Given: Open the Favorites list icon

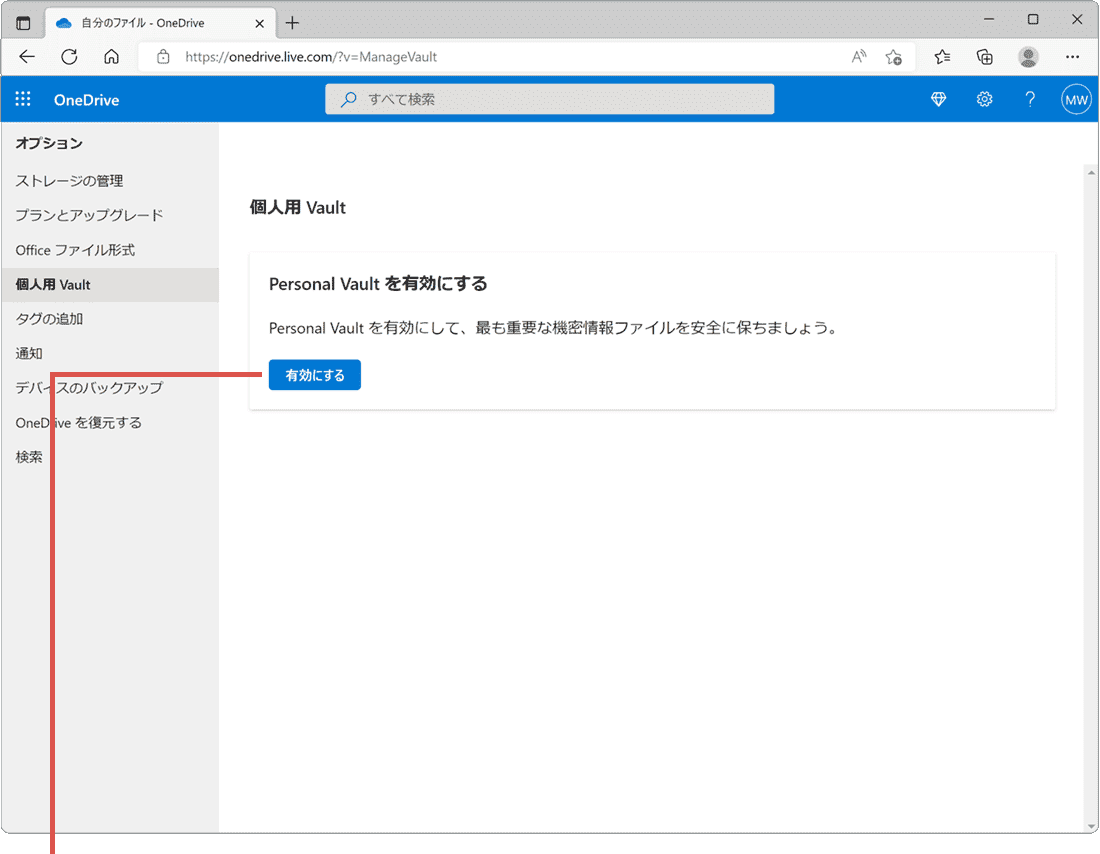Looking at the screenshot, I should (942, 57).
